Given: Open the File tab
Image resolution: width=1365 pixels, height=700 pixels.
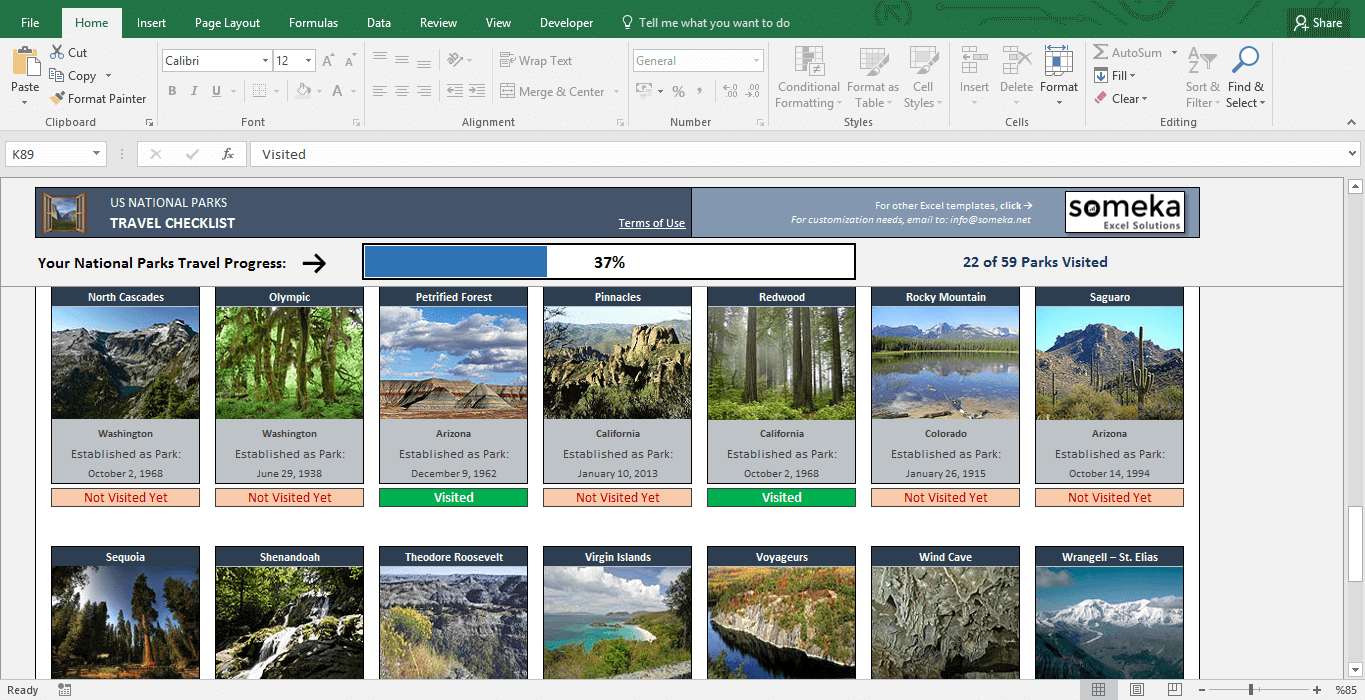Looking at the screenshot, I should (30, 23).
